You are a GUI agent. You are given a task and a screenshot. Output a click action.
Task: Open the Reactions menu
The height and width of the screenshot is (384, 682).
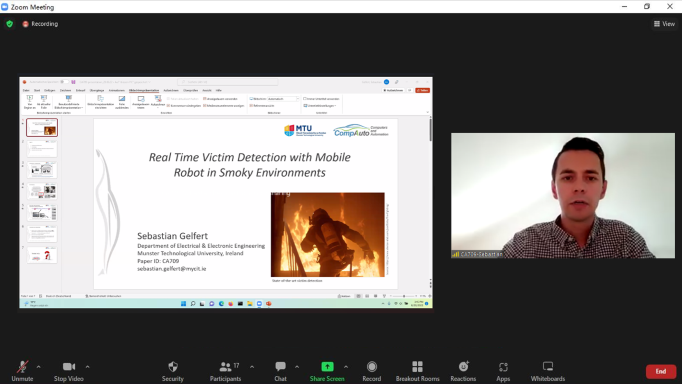pos(463,371)
